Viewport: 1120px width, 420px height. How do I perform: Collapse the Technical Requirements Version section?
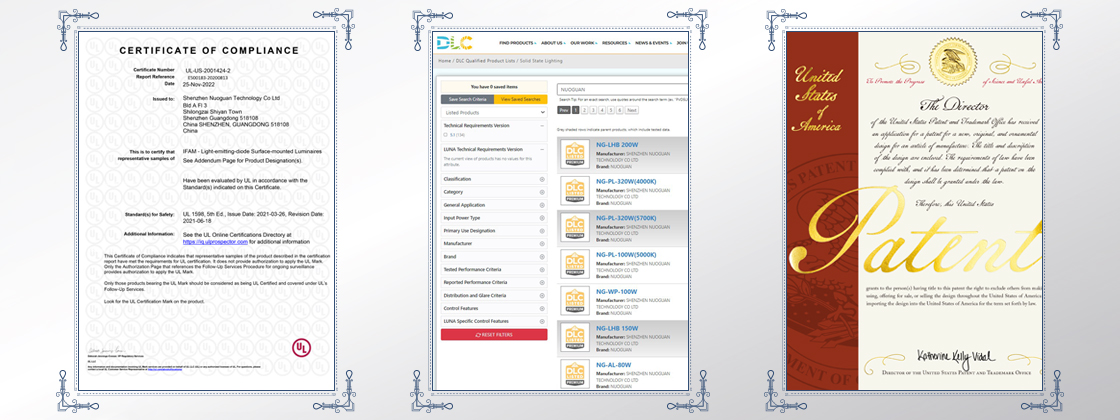tap(542, 125)
